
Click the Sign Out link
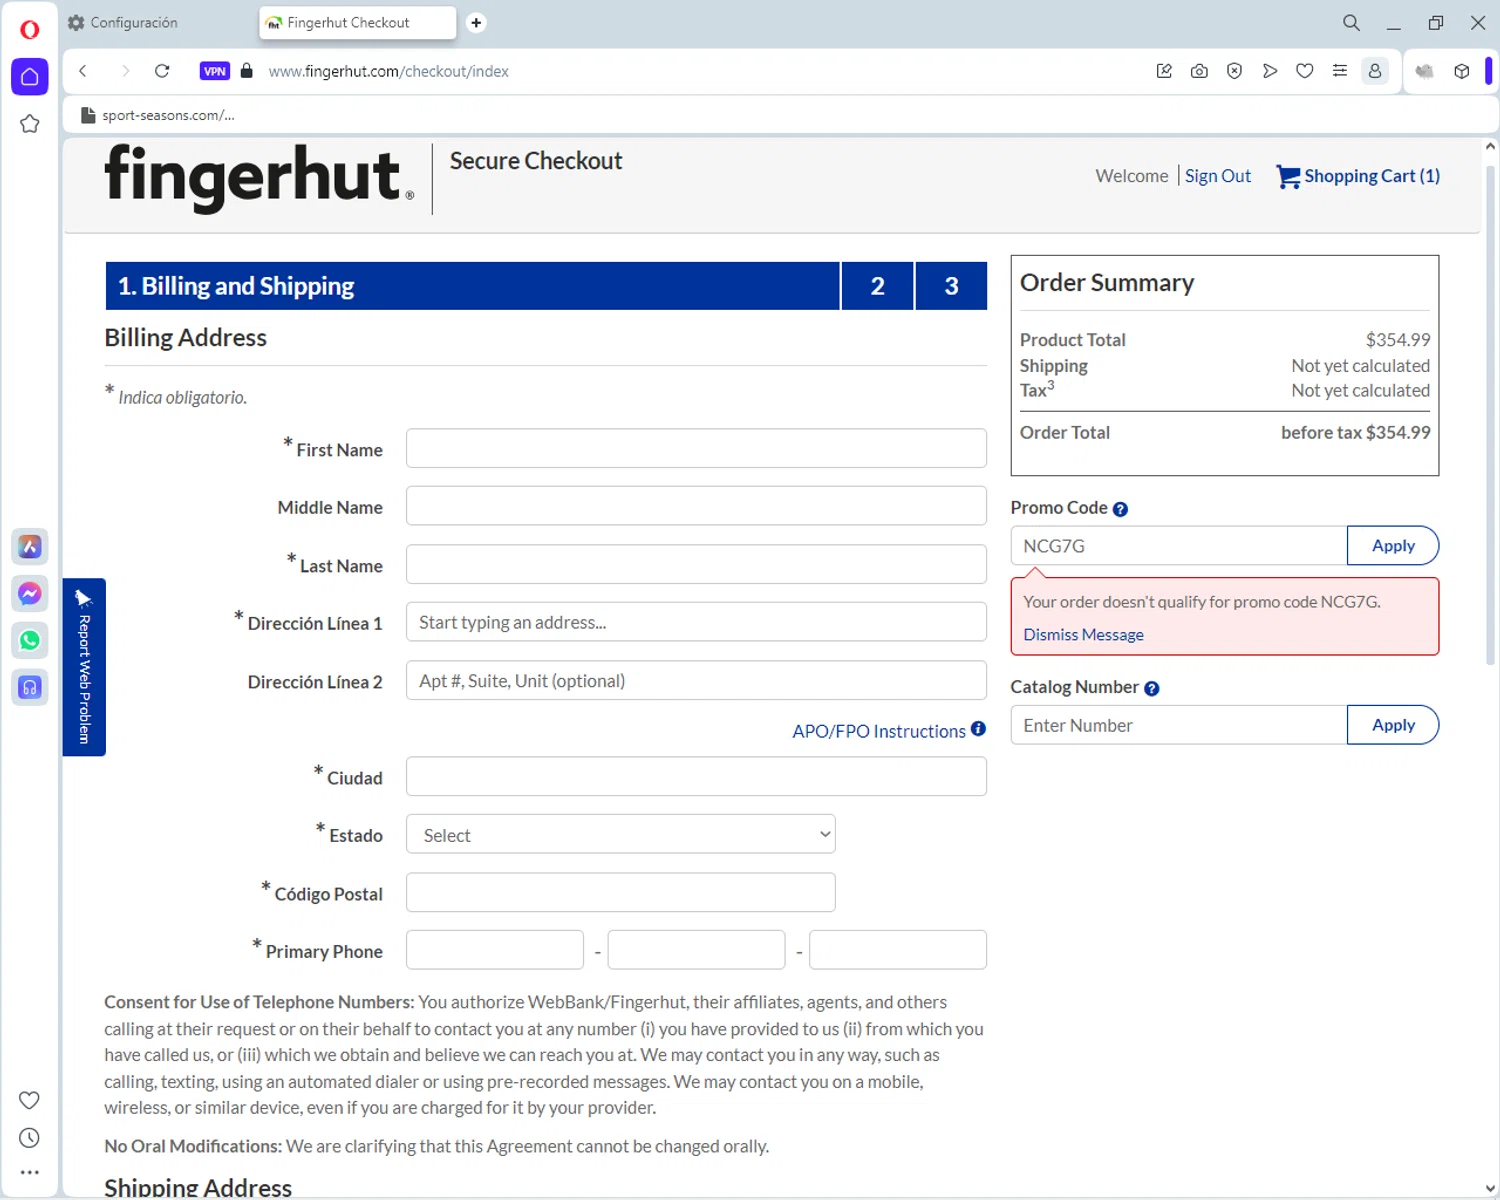1218,176
